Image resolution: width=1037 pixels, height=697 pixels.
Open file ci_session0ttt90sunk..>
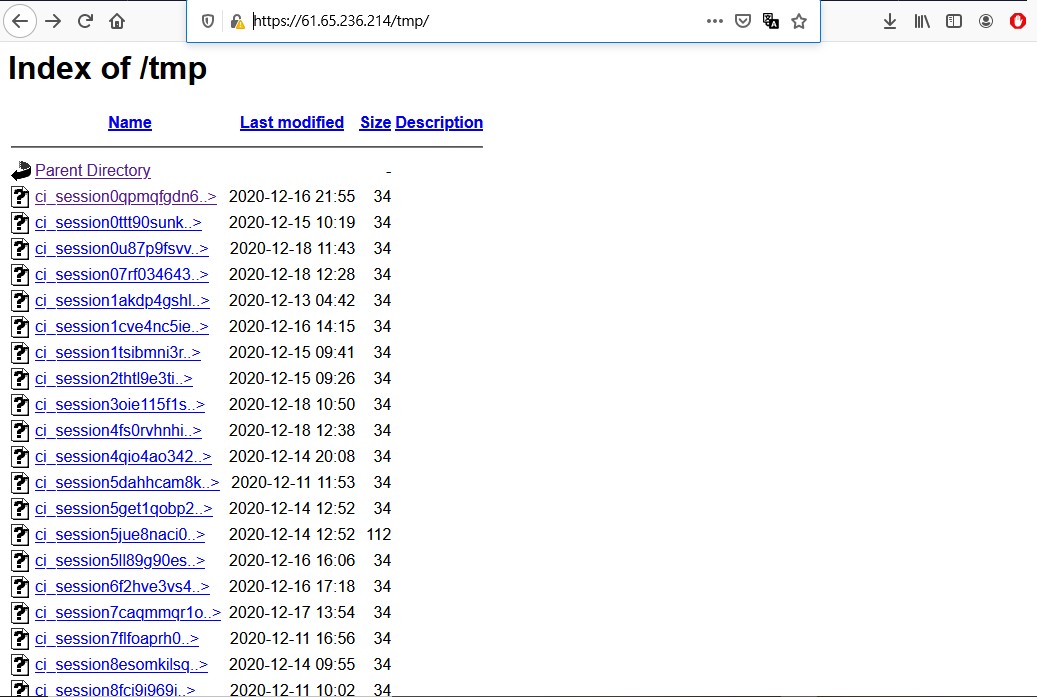click(x=118, y=222)
